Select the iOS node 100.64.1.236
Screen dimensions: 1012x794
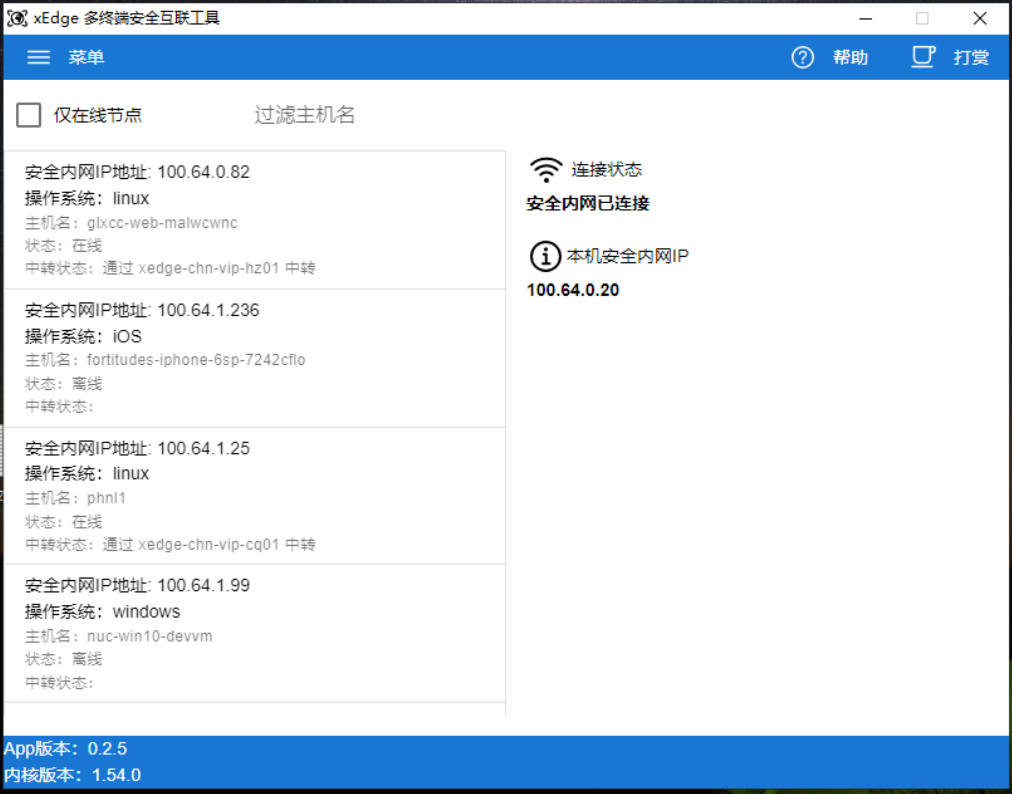(x=254, y=358)
